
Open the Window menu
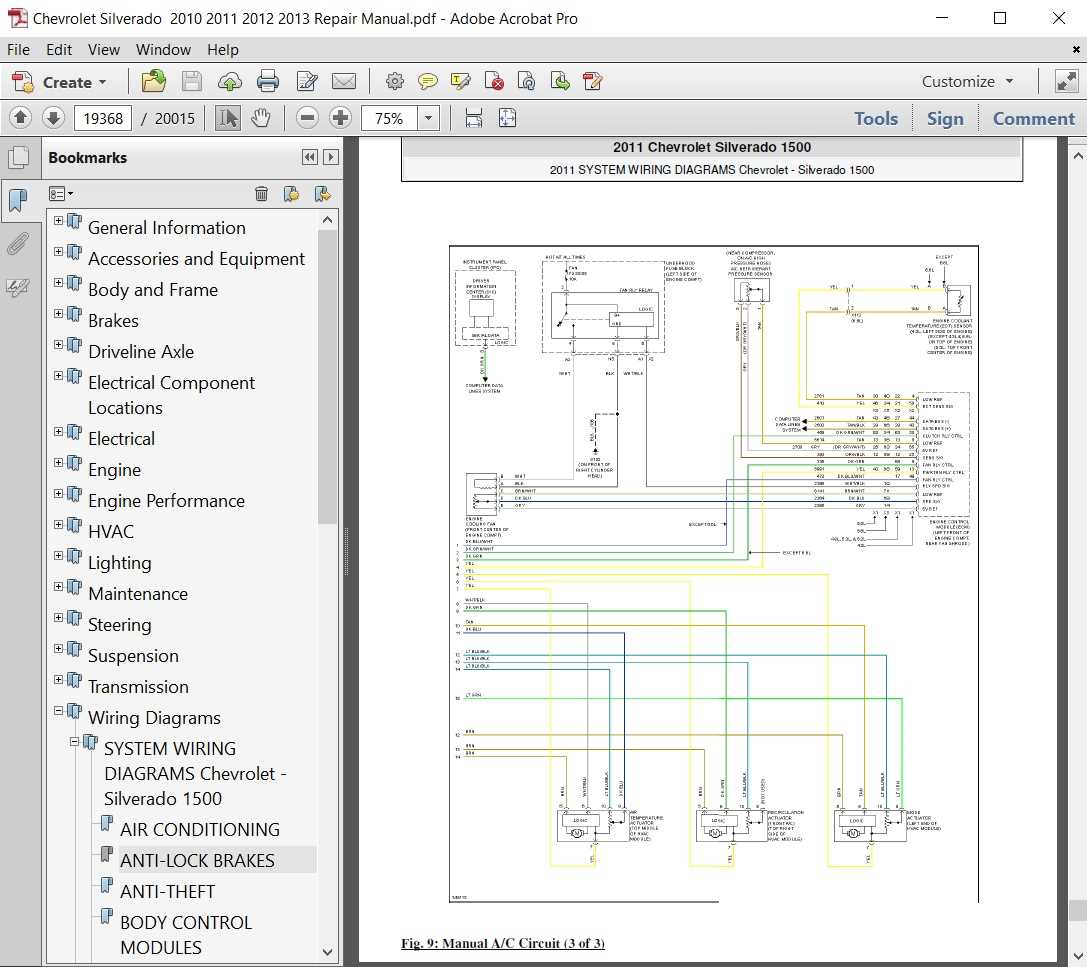coord(163,50)
